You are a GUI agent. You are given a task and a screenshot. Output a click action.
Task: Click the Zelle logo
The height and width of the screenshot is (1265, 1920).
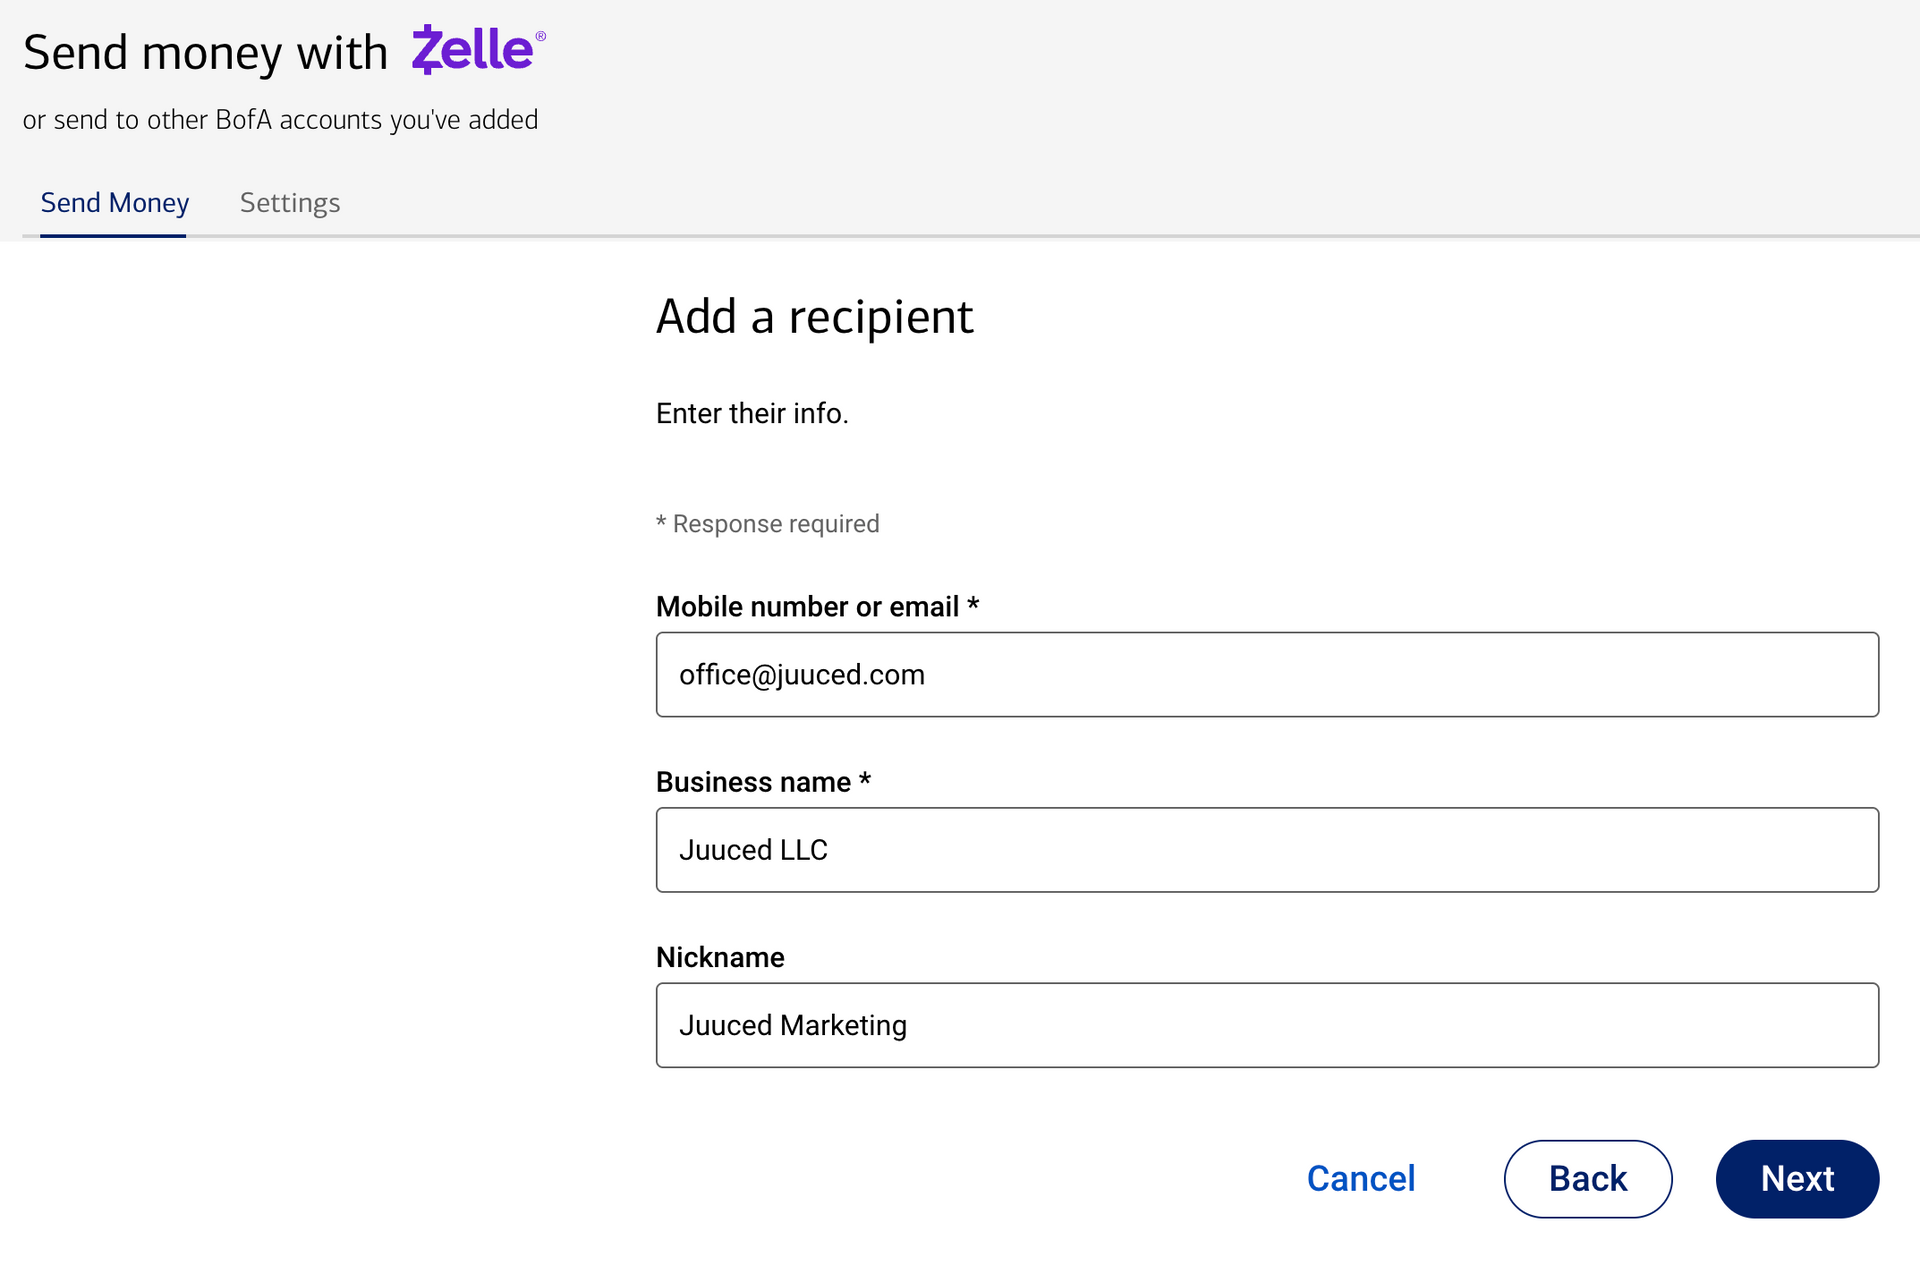473,50
